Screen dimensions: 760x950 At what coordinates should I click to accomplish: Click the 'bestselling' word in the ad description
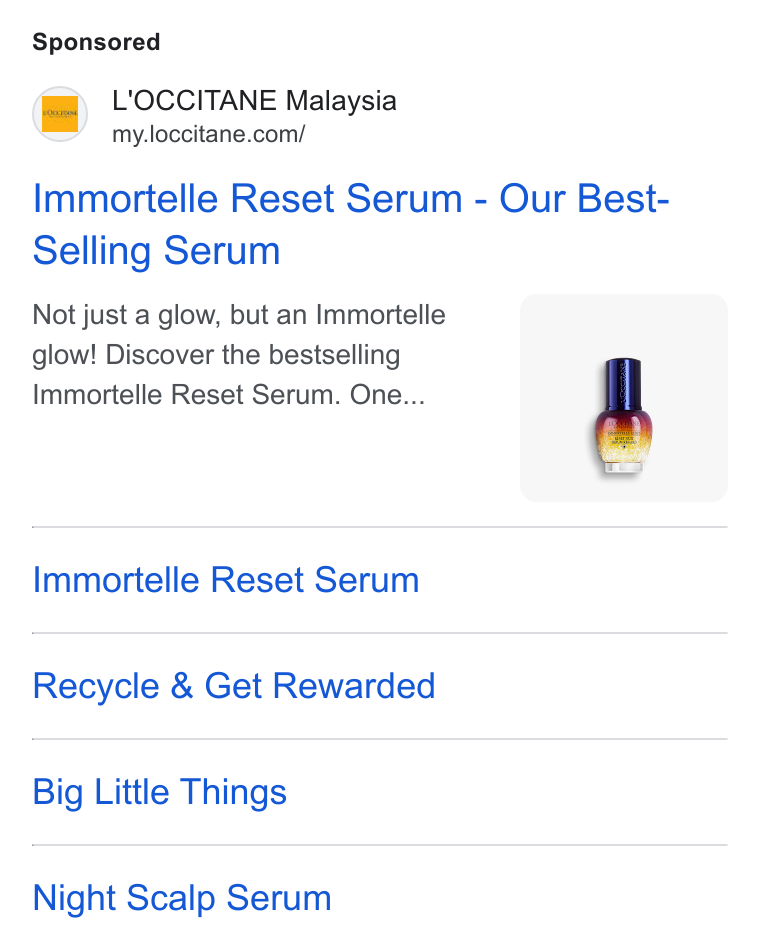click(335, 355)
